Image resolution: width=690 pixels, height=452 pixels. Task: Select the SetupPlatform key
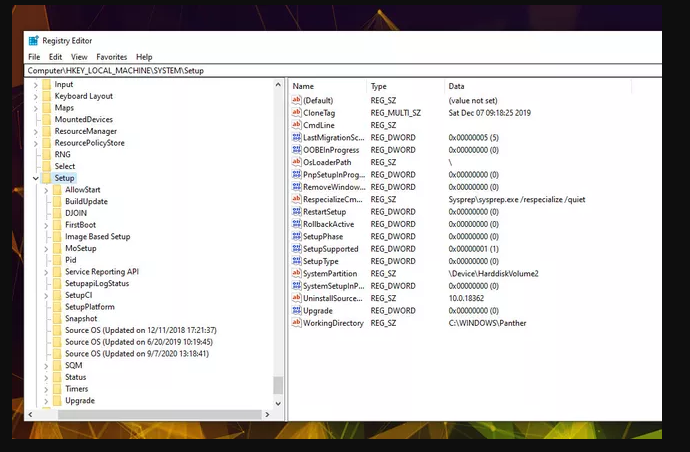(x=90, y=307)
